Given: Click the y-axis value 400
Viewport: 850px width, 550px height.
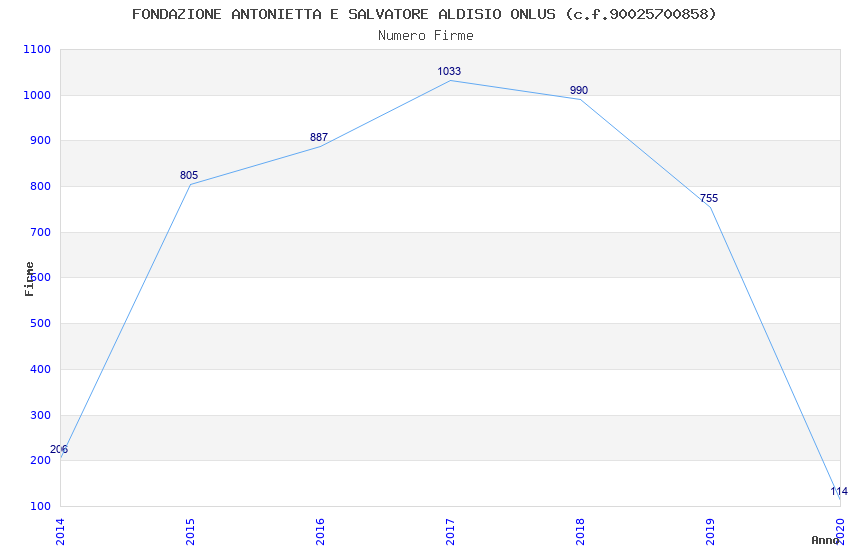Looking at the screenshot, I should [40, 369].
